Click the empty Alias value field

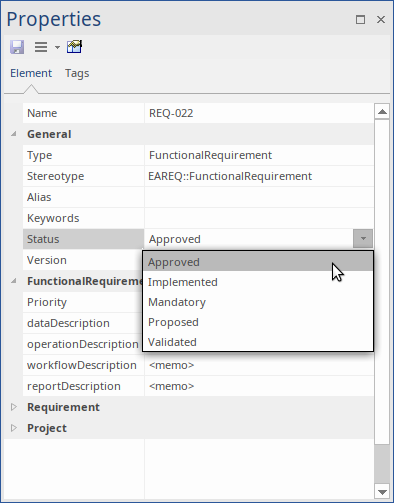tap(259, 197)
